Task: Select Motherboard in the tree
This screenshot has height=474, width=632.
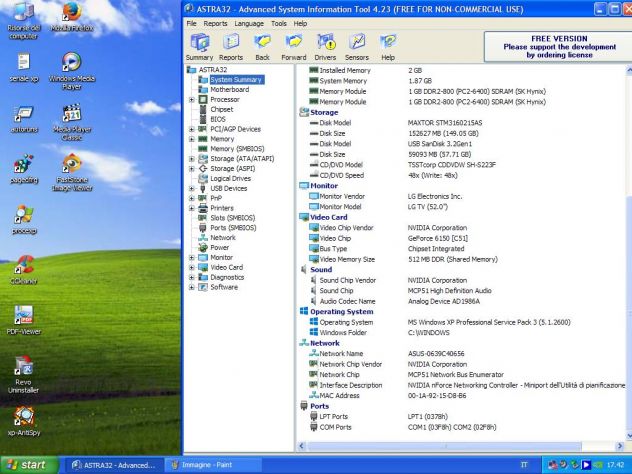Action: (x=229, y=89)
